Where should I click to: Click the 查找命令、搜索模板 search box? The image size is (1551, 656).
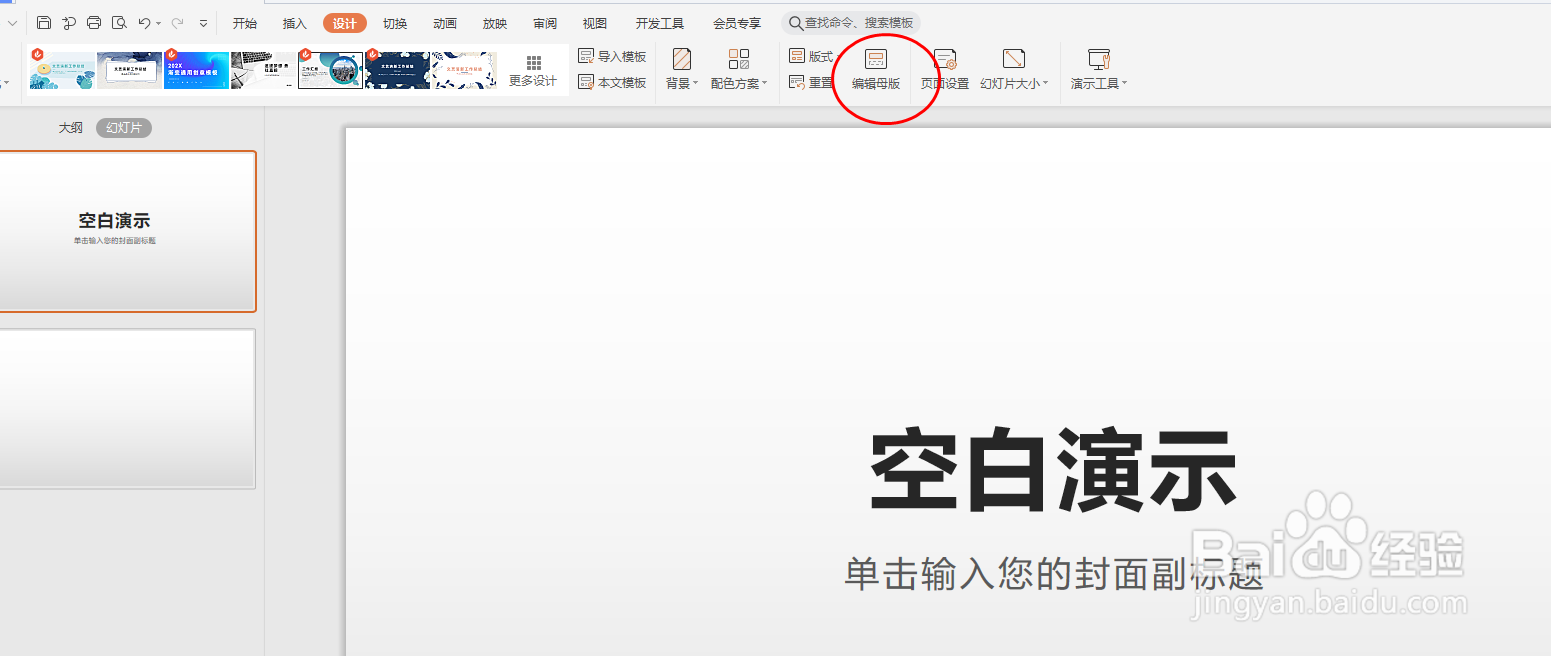[851, 23]
